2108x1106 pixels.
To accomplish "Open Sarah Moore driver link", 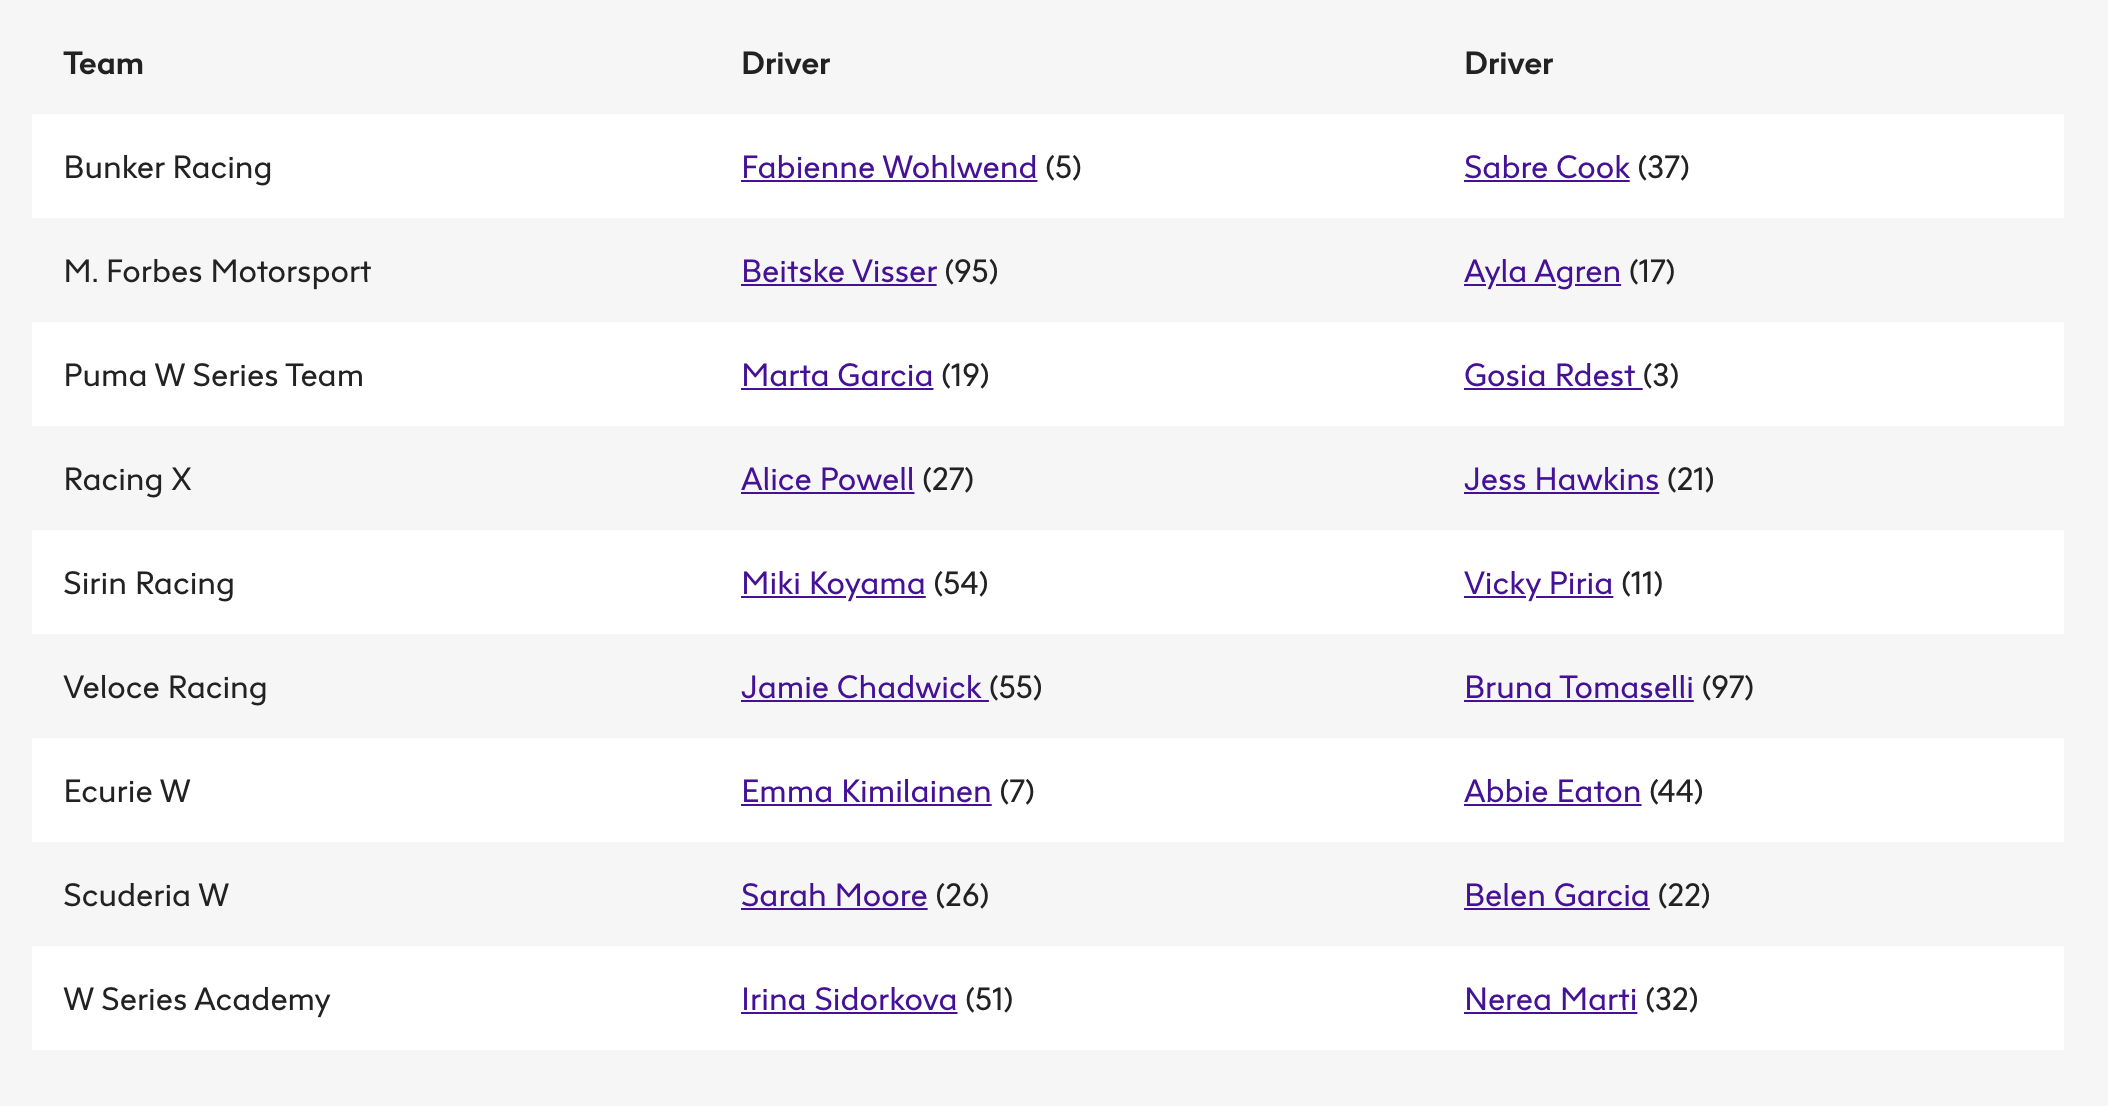I will (x=833, y=895).
